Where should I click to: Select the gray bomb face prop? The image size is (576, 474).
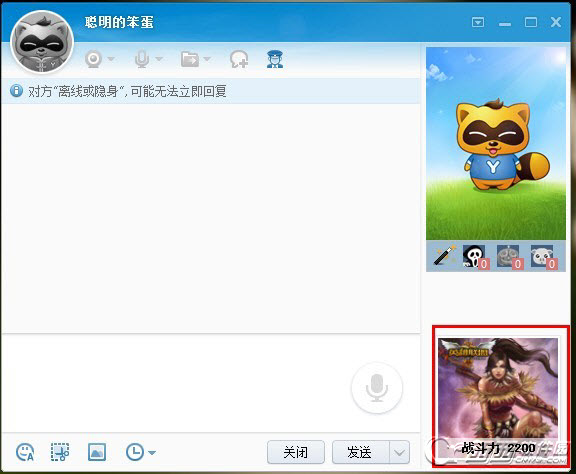coord(510,256)
